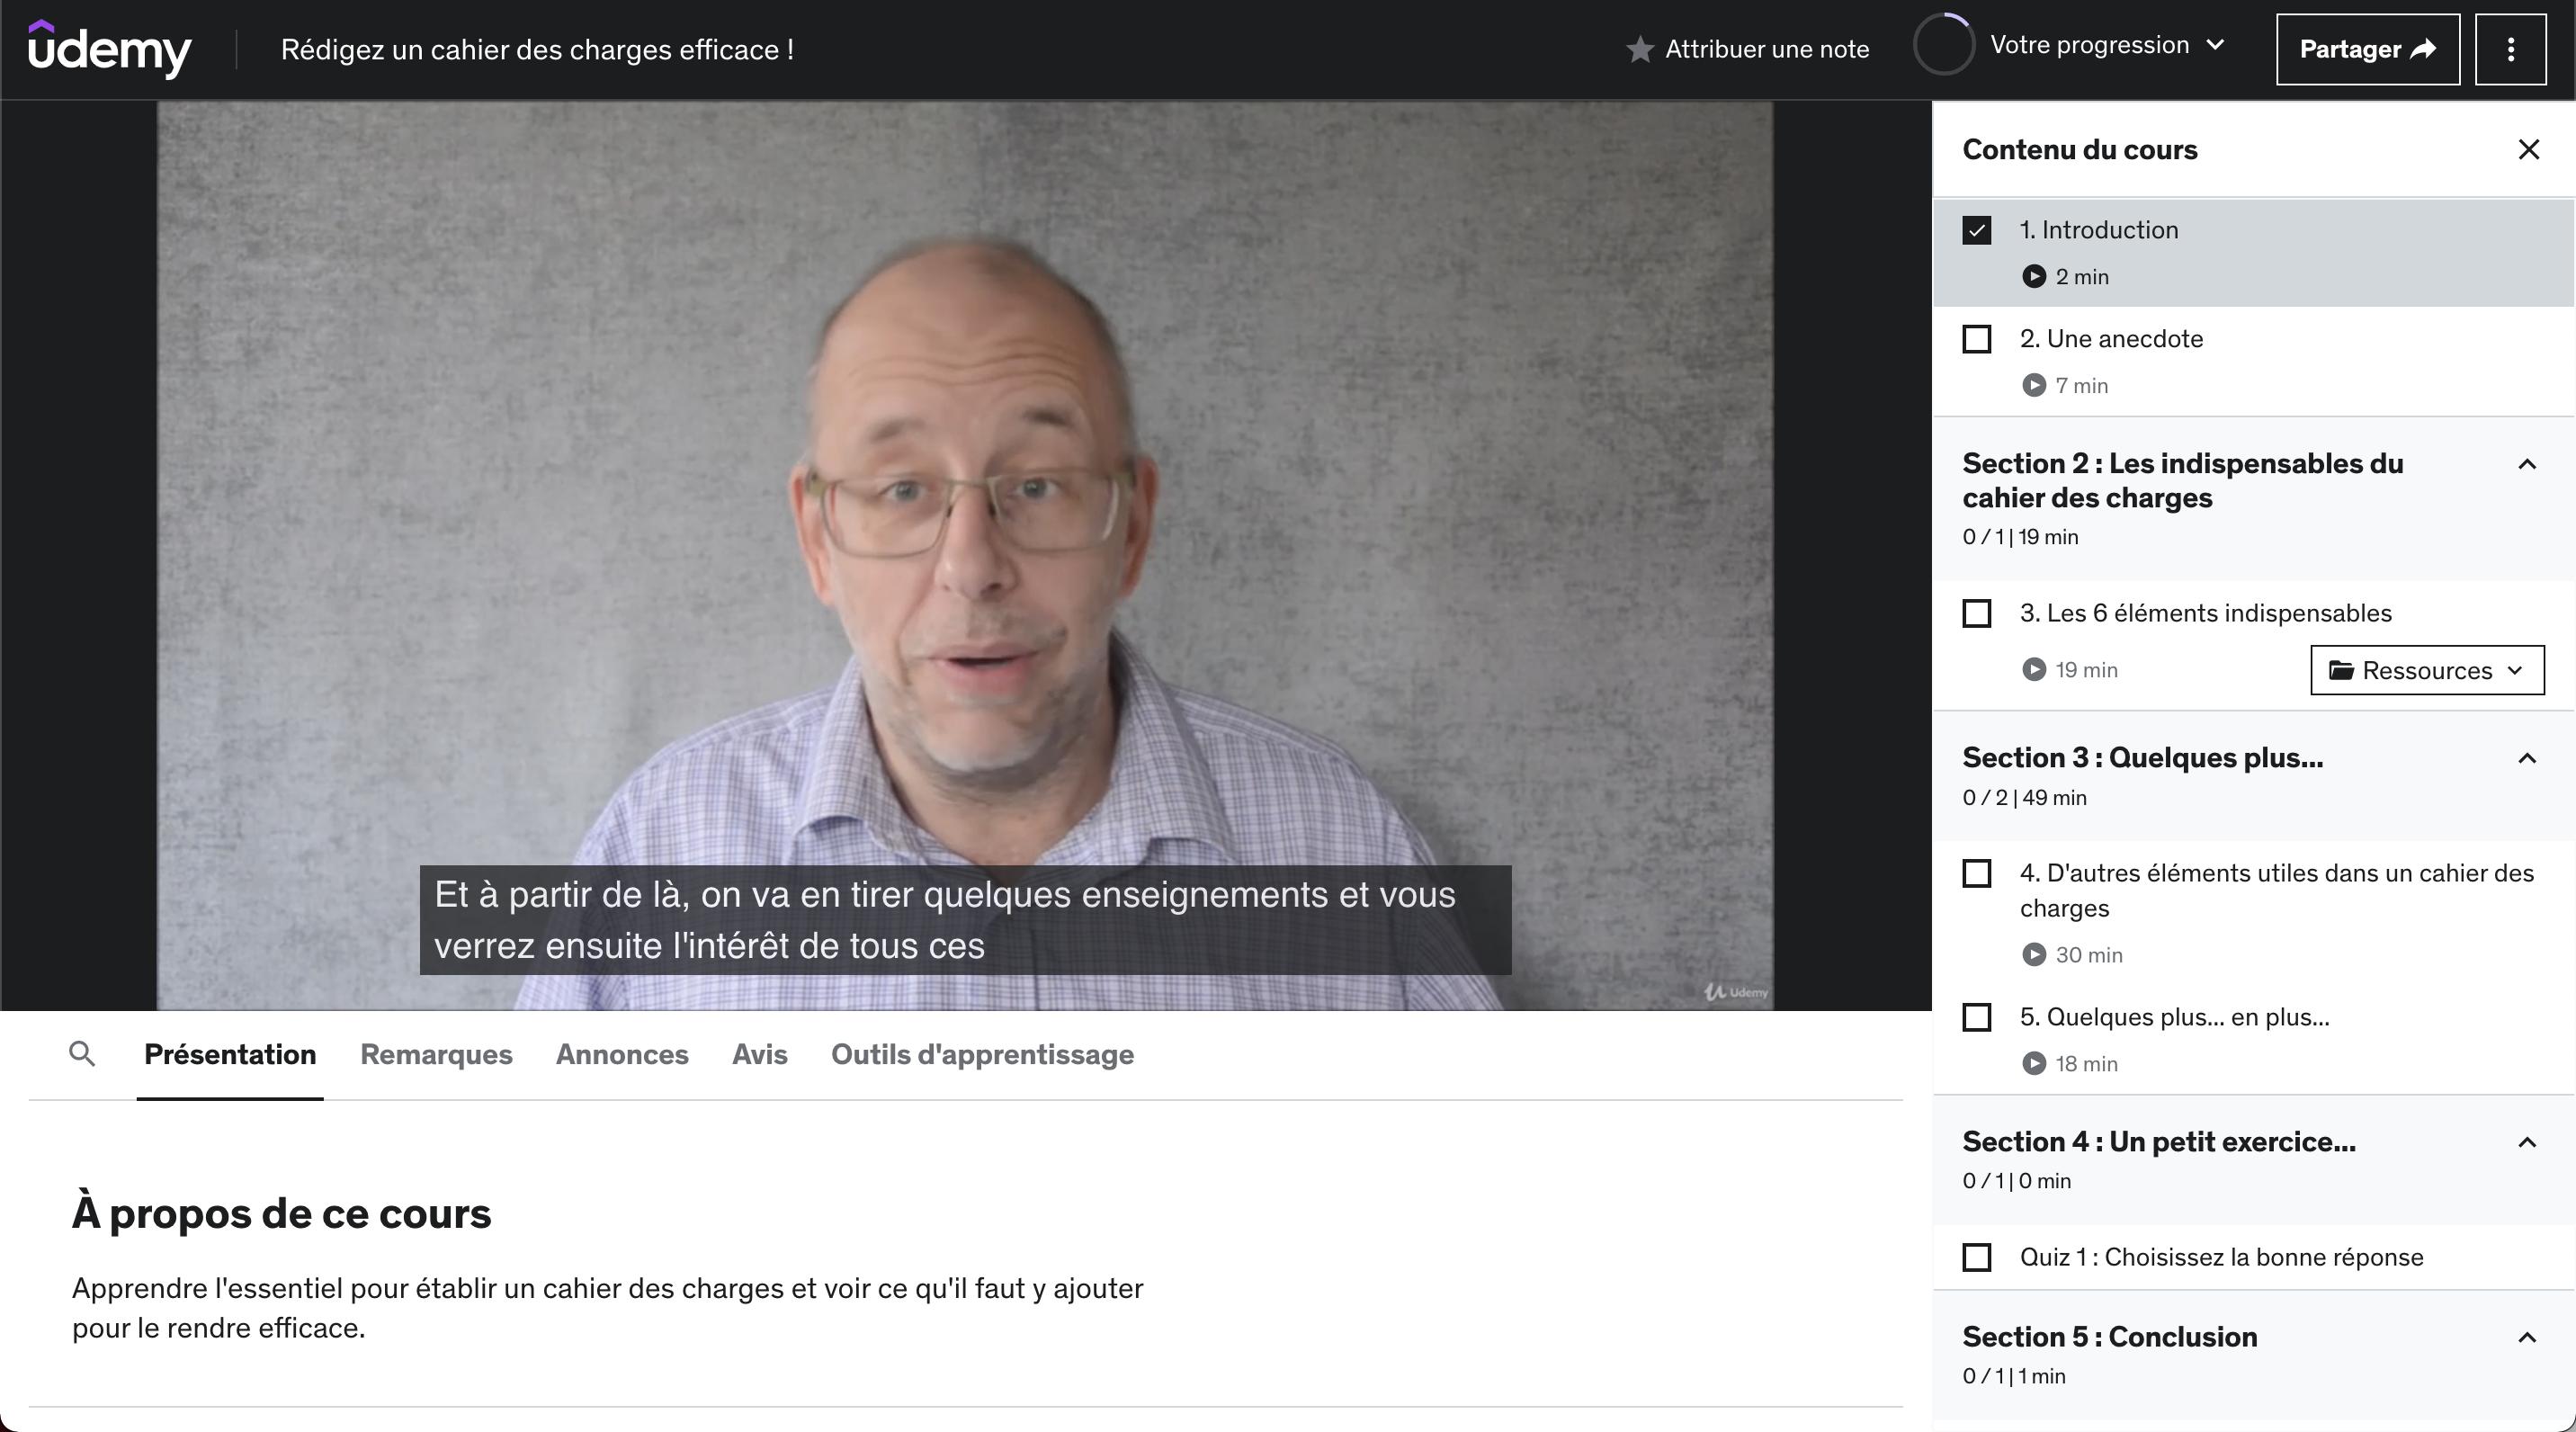The width and height of the screenshot is (2576, 1432).
Task: Open the three-dot more options menu
Action: pos(2510,49)
